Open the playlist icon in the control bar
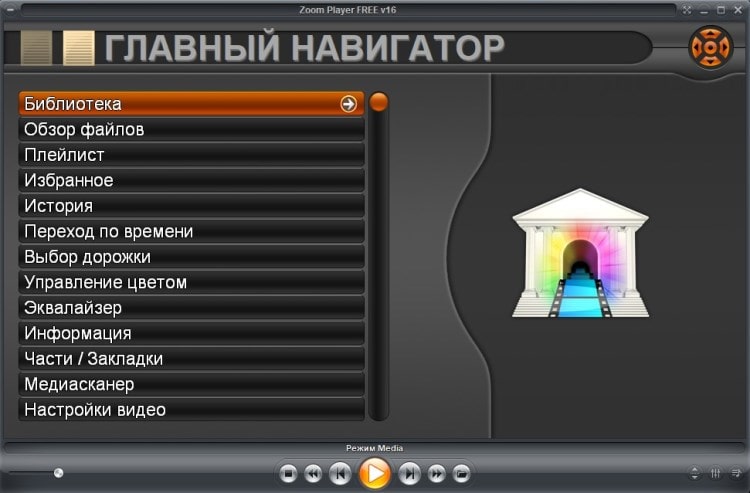Image resolution: width=750 pixels, height=493 pixels. tap(736, 473)
